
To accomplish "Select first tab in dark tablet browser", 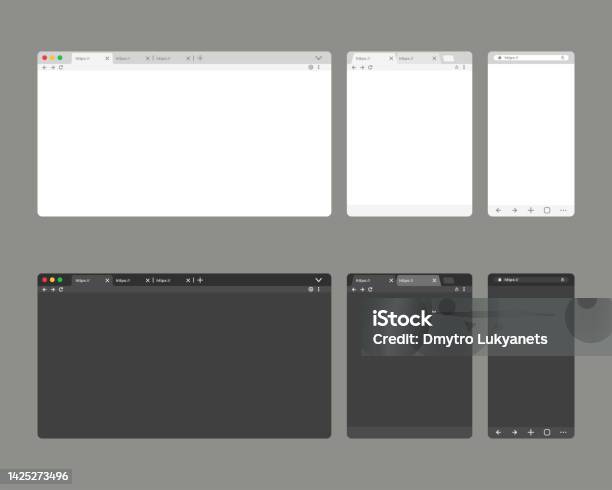I will tap(374, 281).
